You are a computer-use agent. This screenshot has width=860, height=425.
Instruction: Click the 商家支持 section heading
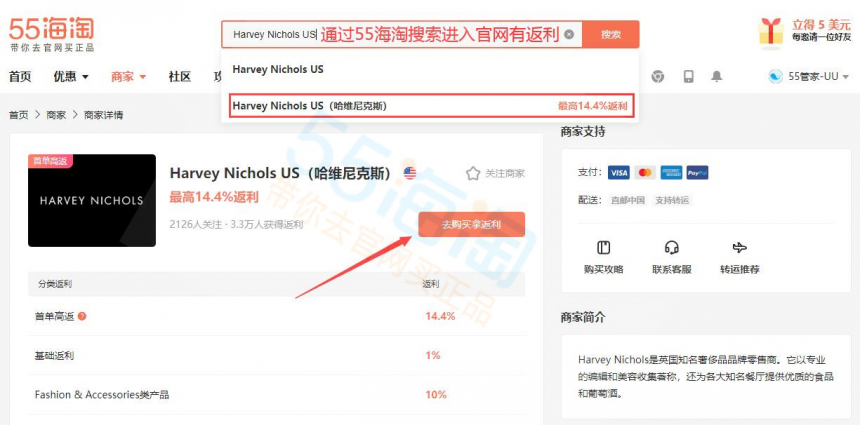[x=583, y=132]
